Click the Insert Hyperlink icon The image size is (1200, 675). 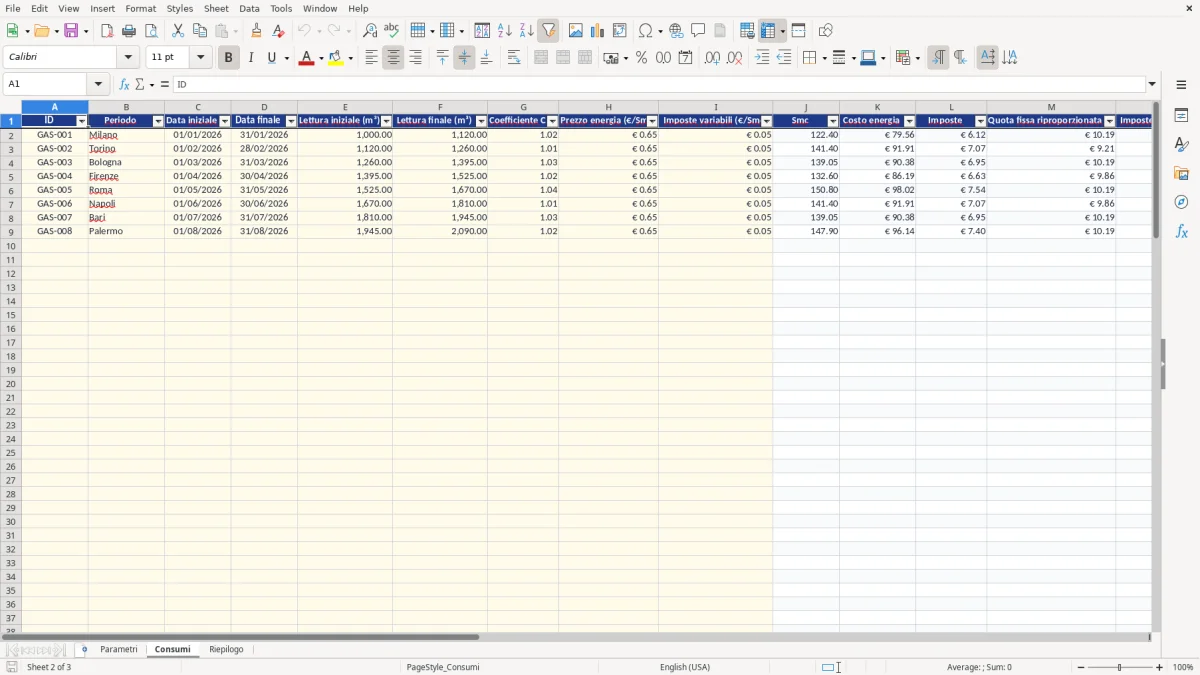coord(677,31)
